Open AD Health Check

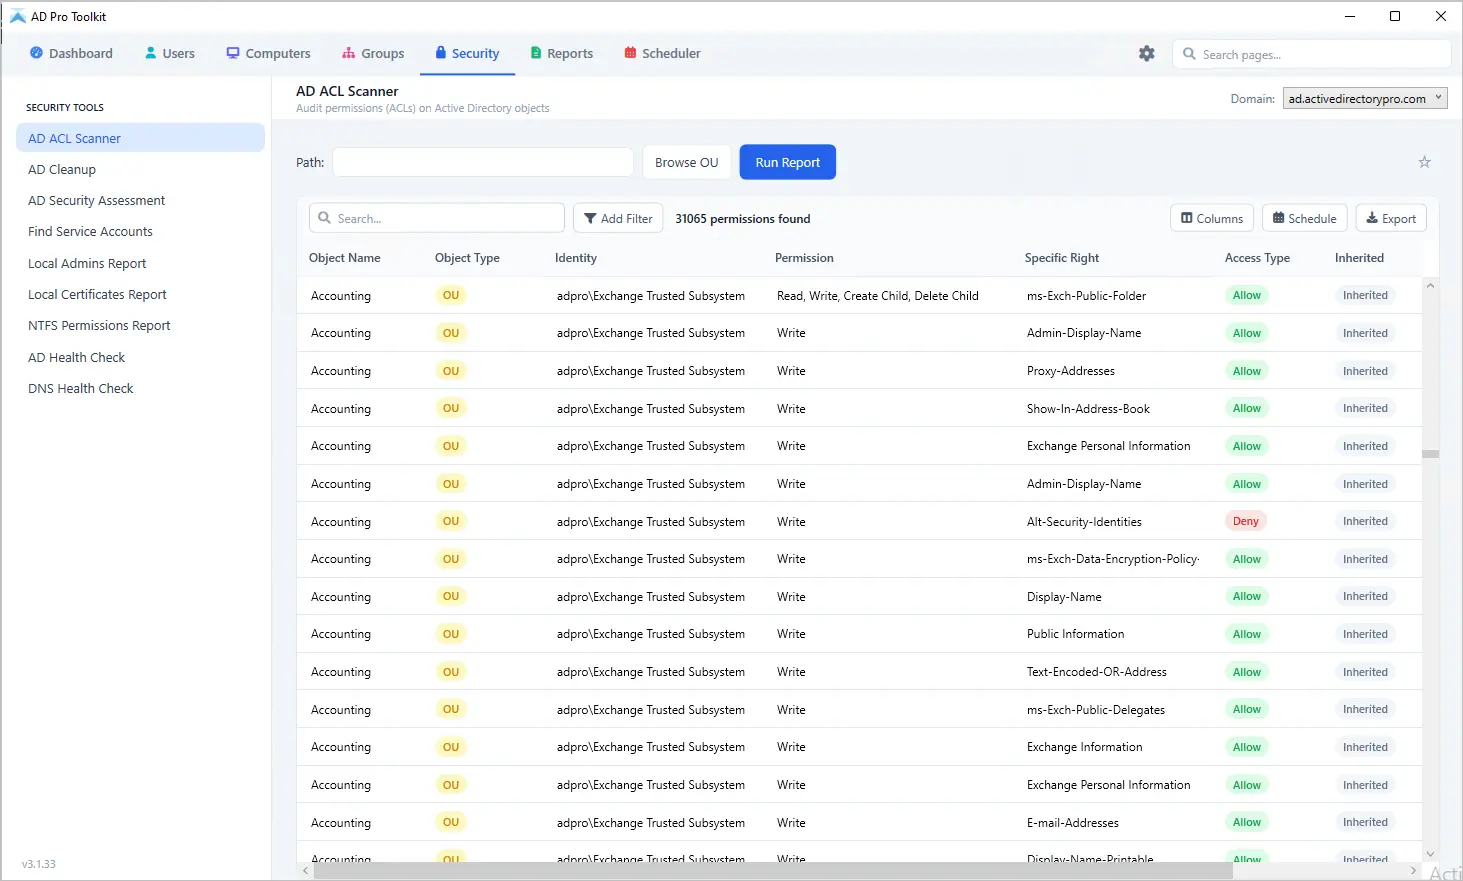pyautogui.click(x=76, y=357)
